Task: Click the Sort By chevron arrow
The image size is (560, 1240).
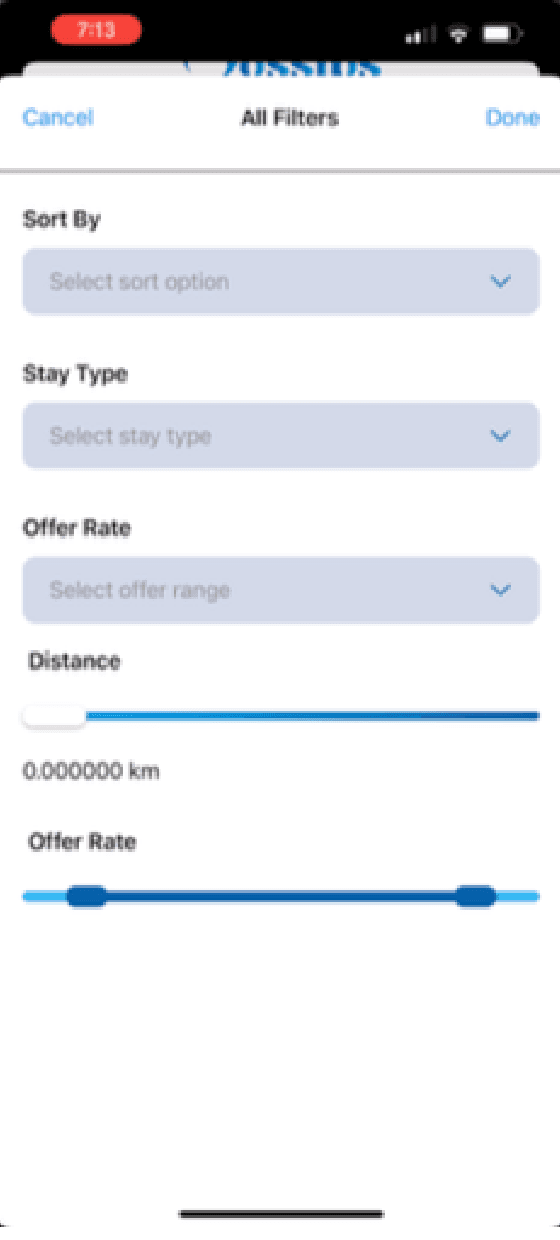Action: coord(501,282)
